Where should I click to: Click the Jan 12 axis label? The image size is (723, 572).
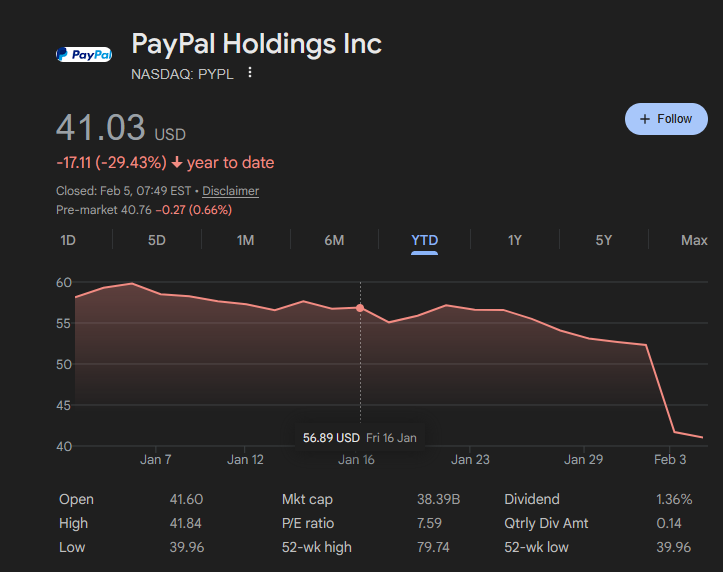(245, 460)
